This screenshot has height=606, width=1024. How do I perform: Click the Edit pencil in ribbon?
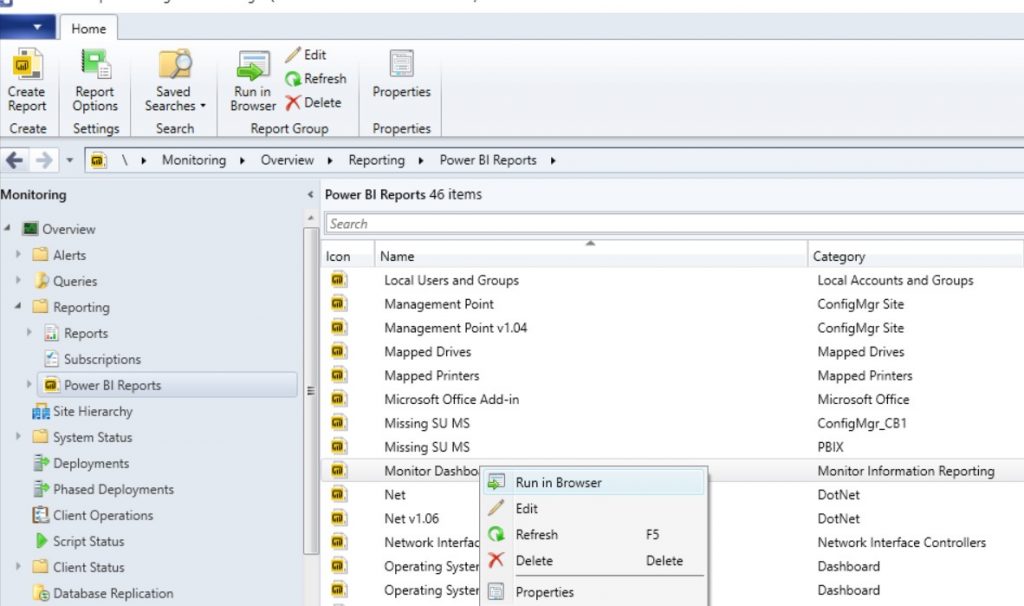pos(293,55)
